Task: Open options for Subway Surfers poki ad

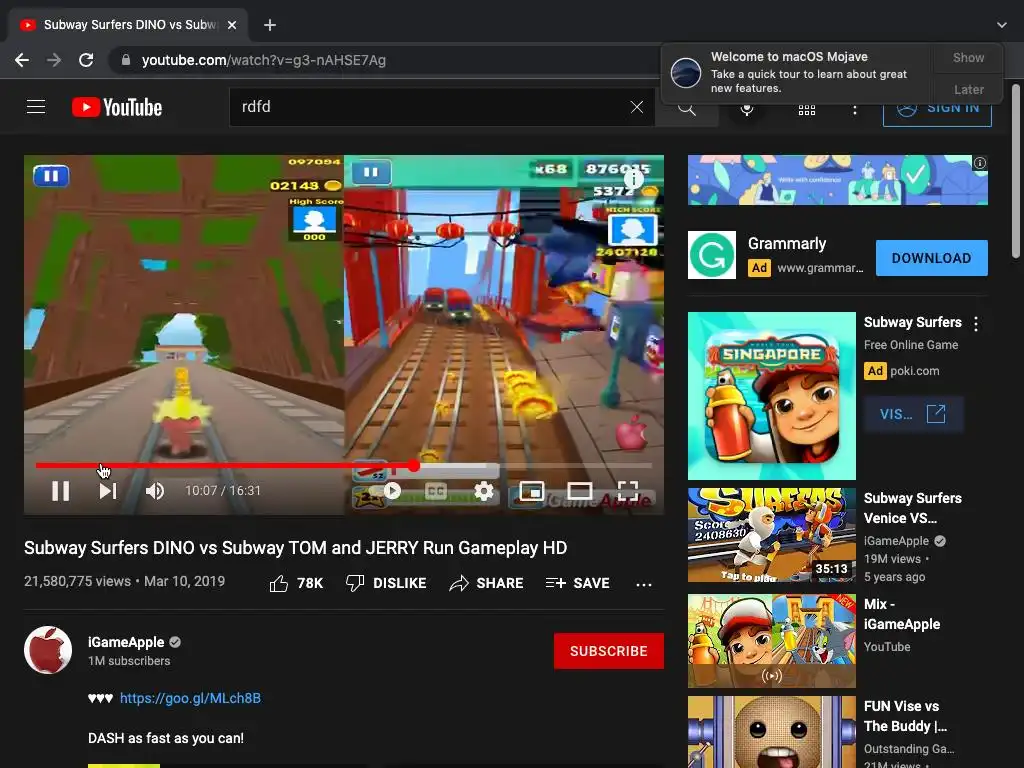Action: [x=976, y=324]
